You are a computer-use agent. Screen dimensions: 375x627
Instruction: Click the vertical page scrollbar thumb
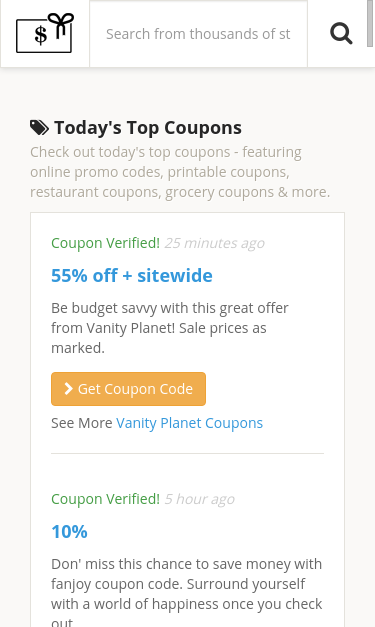[x=370, y=24]
